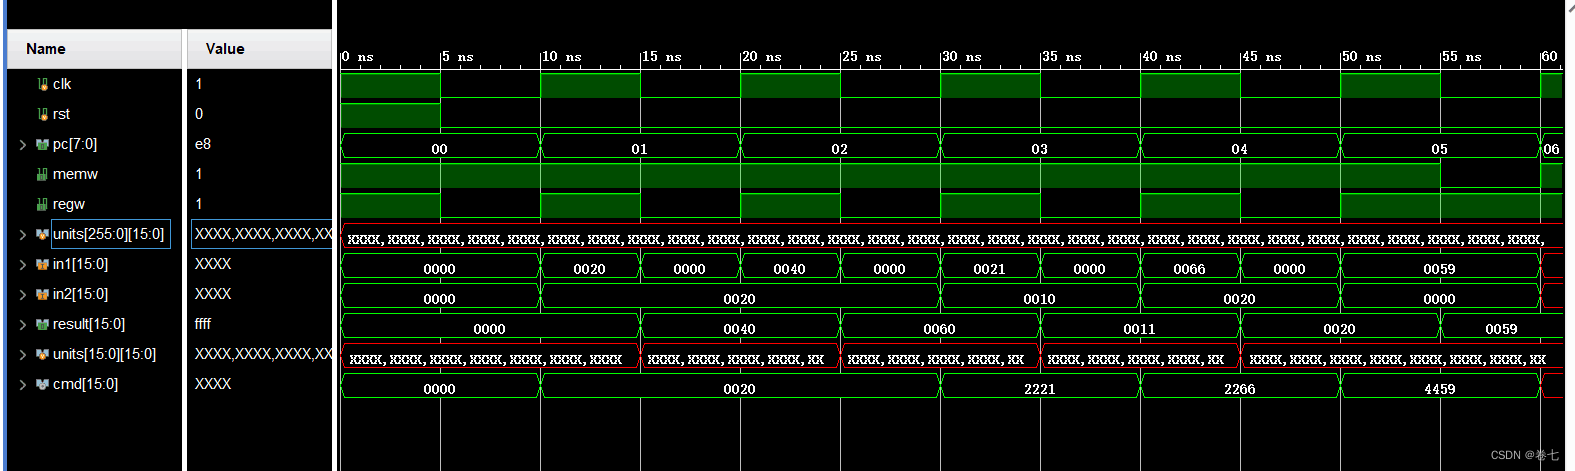Click the 40 ns ruler mark
The image size is (1575, 471).
pos(1161,57)
